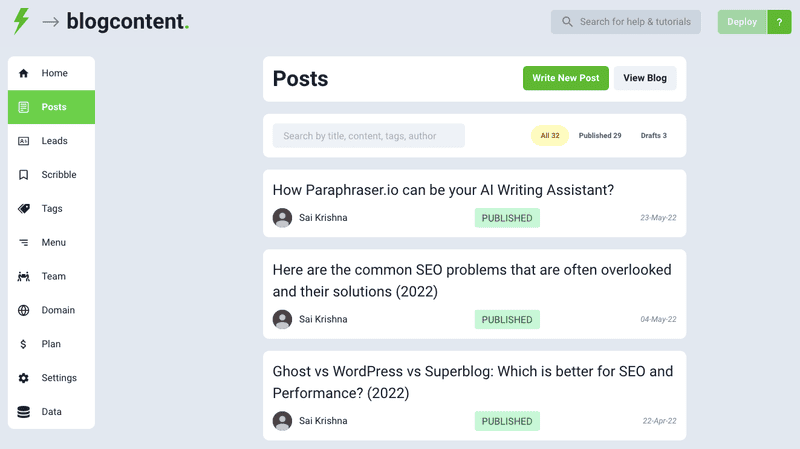This screenshot has height=449, width=800.
Task: Select the Tags label icon
Action: pyautogui.click(x=23, y=209)
